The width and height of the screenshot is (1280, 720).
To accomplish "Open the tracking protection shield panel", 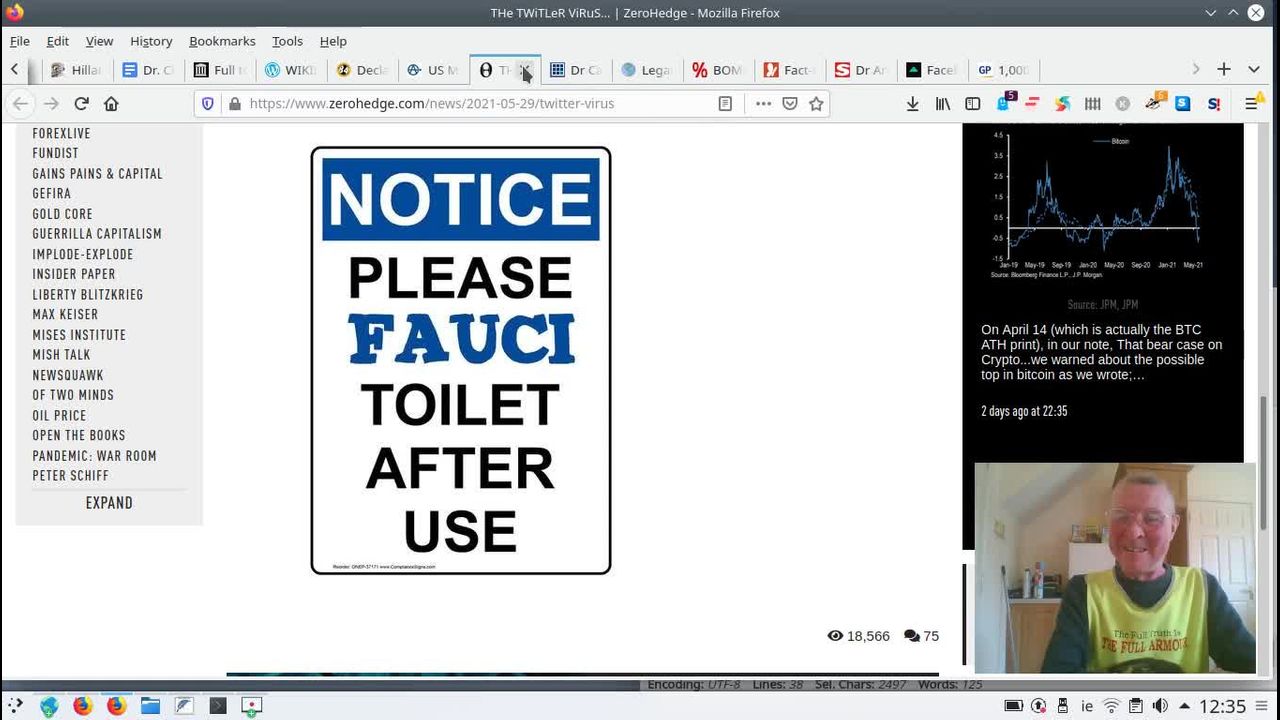I will 208,103.
